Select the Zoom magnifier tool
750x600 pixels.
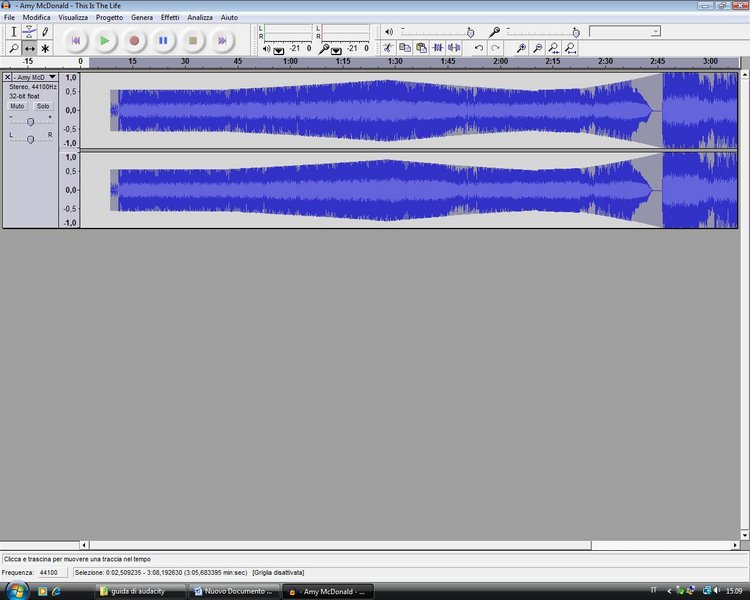[x=13, y=48]
